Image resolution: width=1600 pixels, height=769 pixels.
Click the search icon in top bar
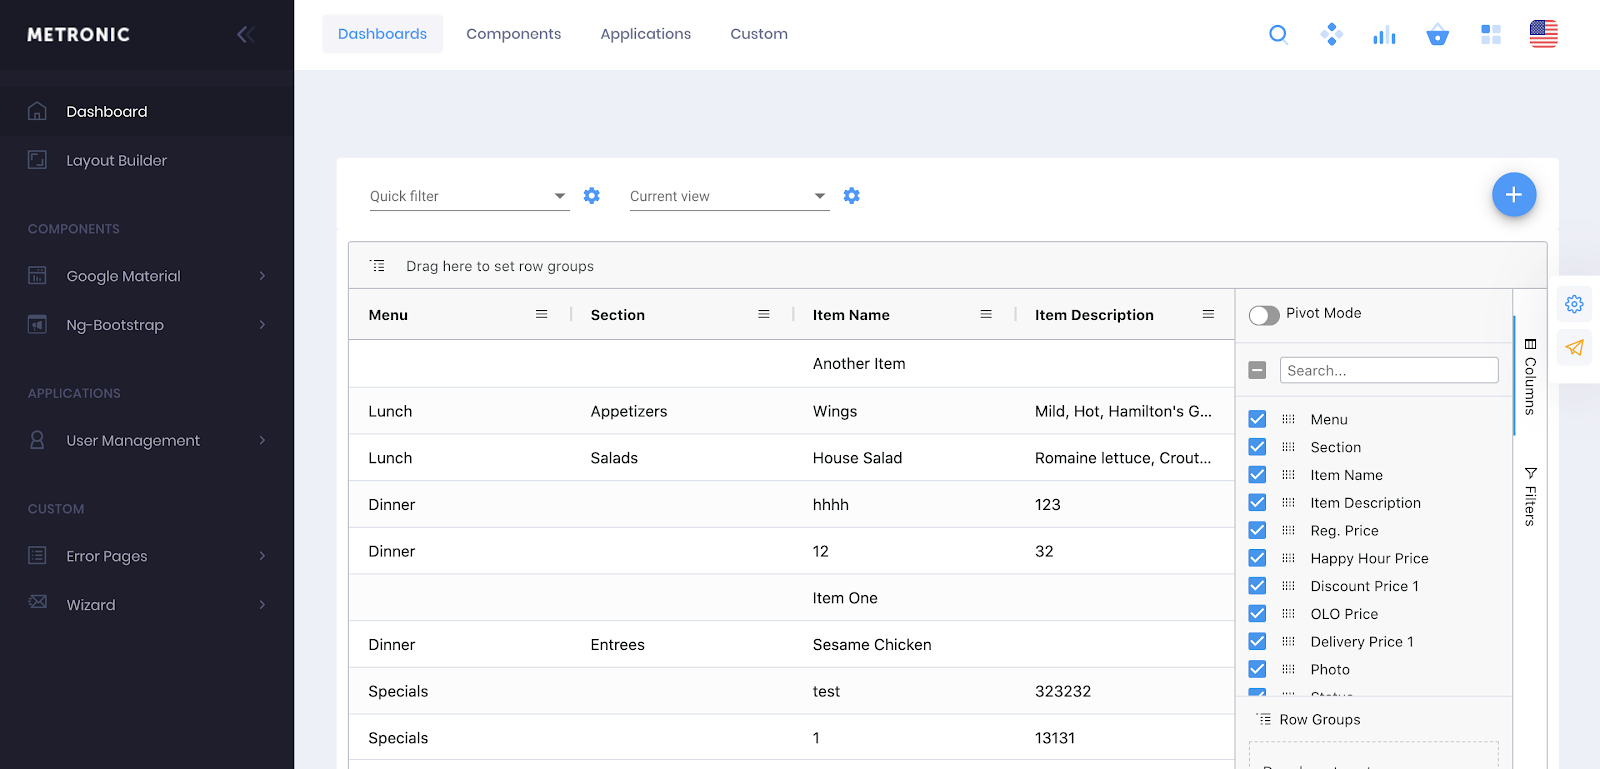[1278, 35]
